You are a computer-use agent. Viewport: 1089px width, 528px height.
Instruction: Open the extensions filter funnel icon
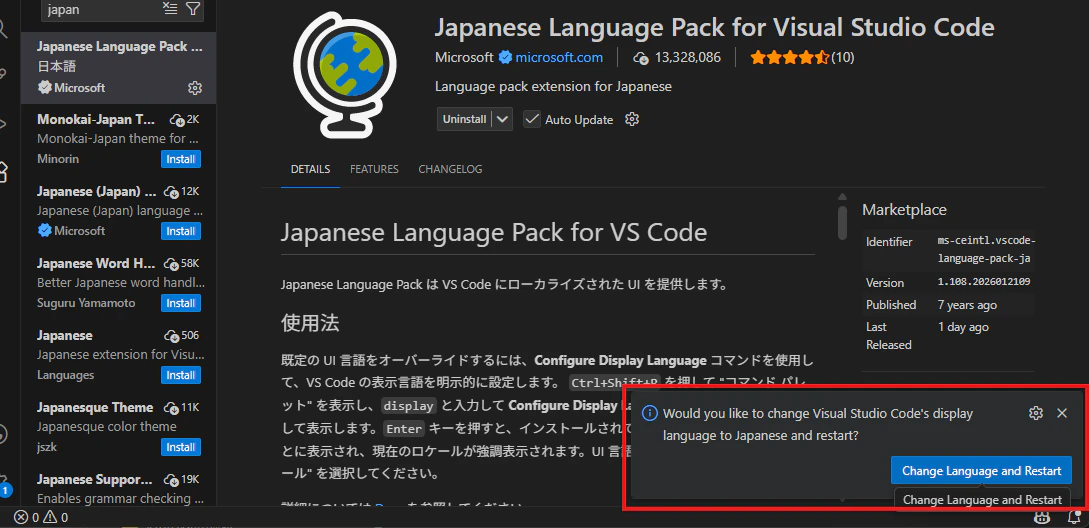click(x=193, y=8)
